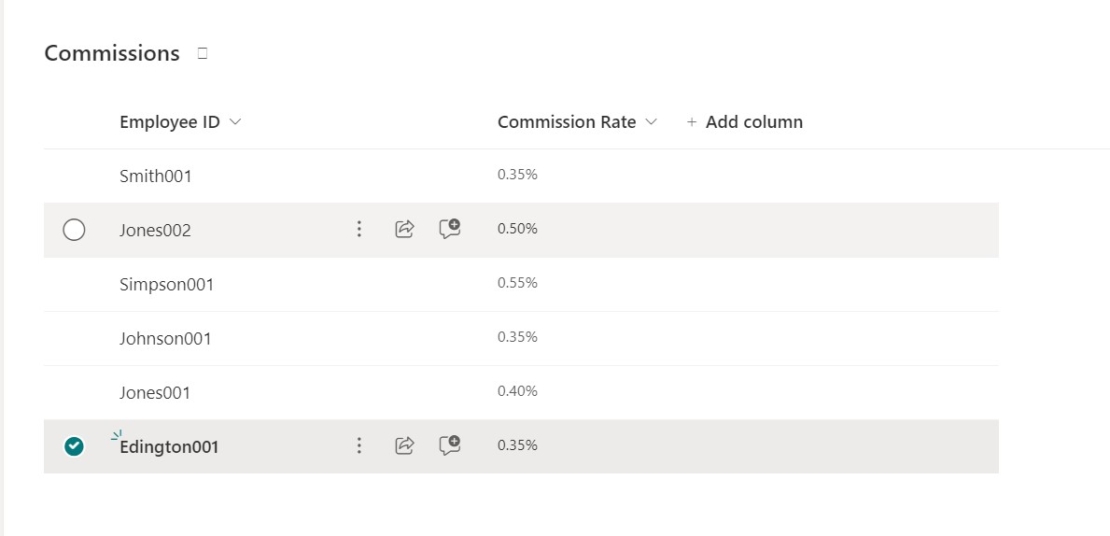Select the Johnson001 list row

pyautogui.click(x=521, y=338)
